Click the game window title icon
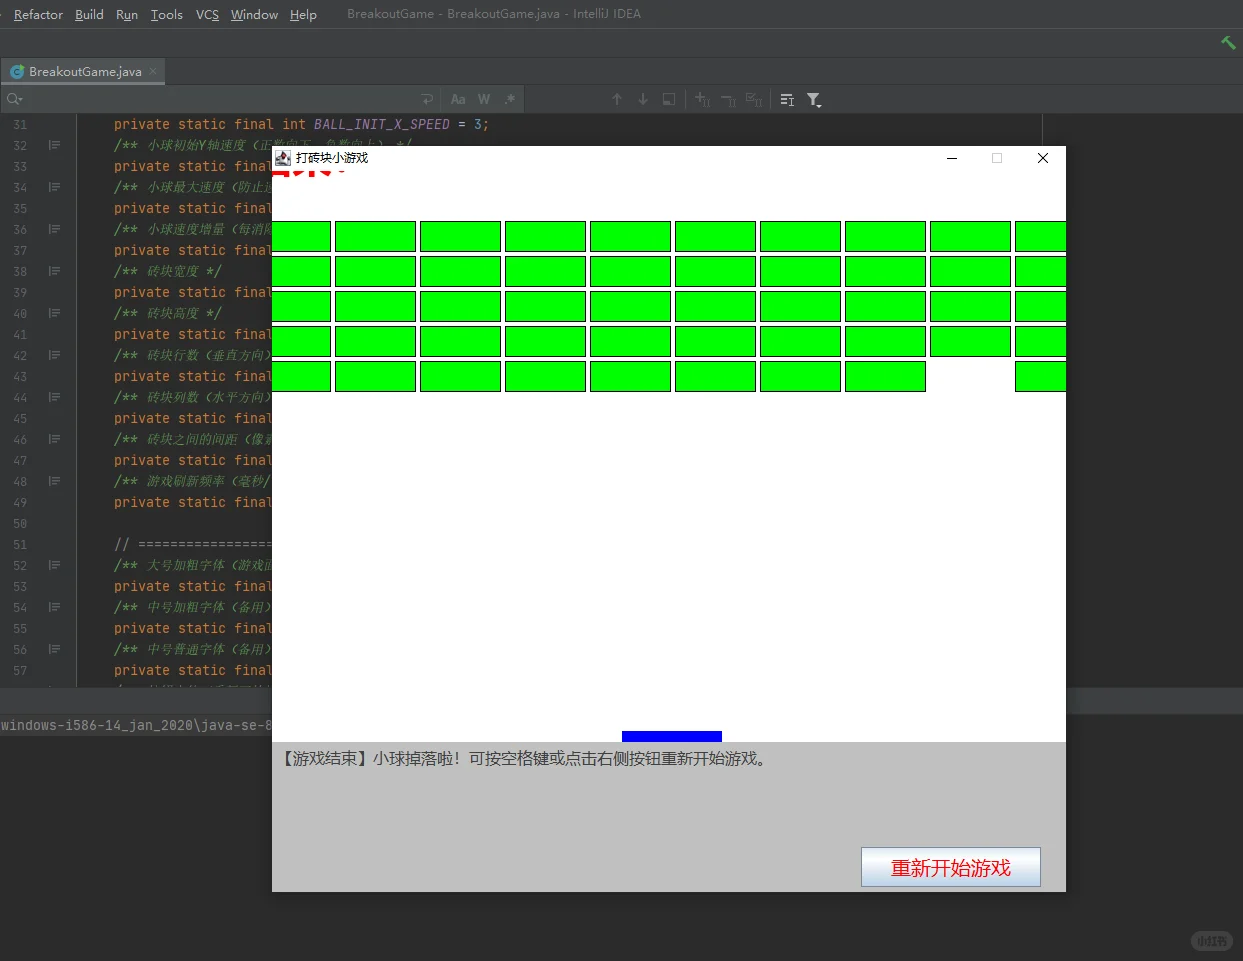Viewport: 1243px width, 961px height. coord(283,158)
